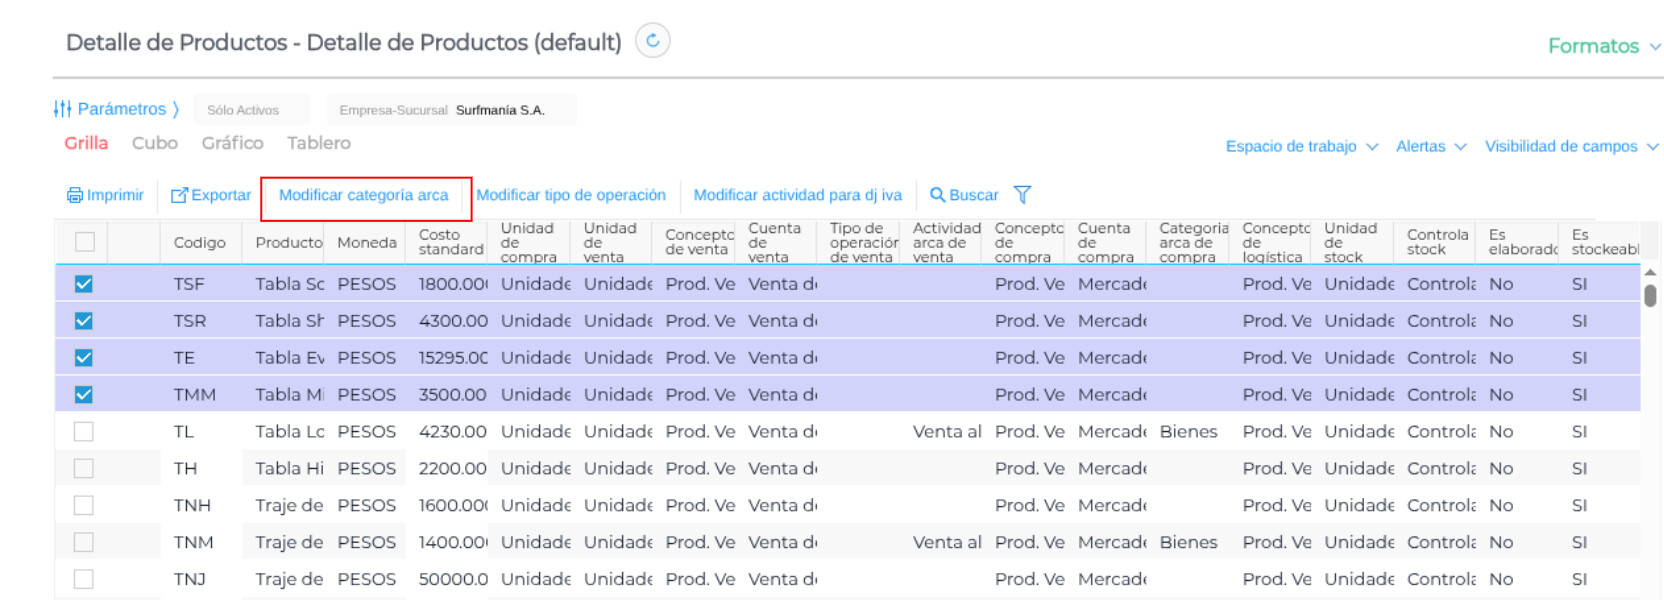
Task: Click Modificar actividad para dj iva
Action: click(x=798, y=195)
